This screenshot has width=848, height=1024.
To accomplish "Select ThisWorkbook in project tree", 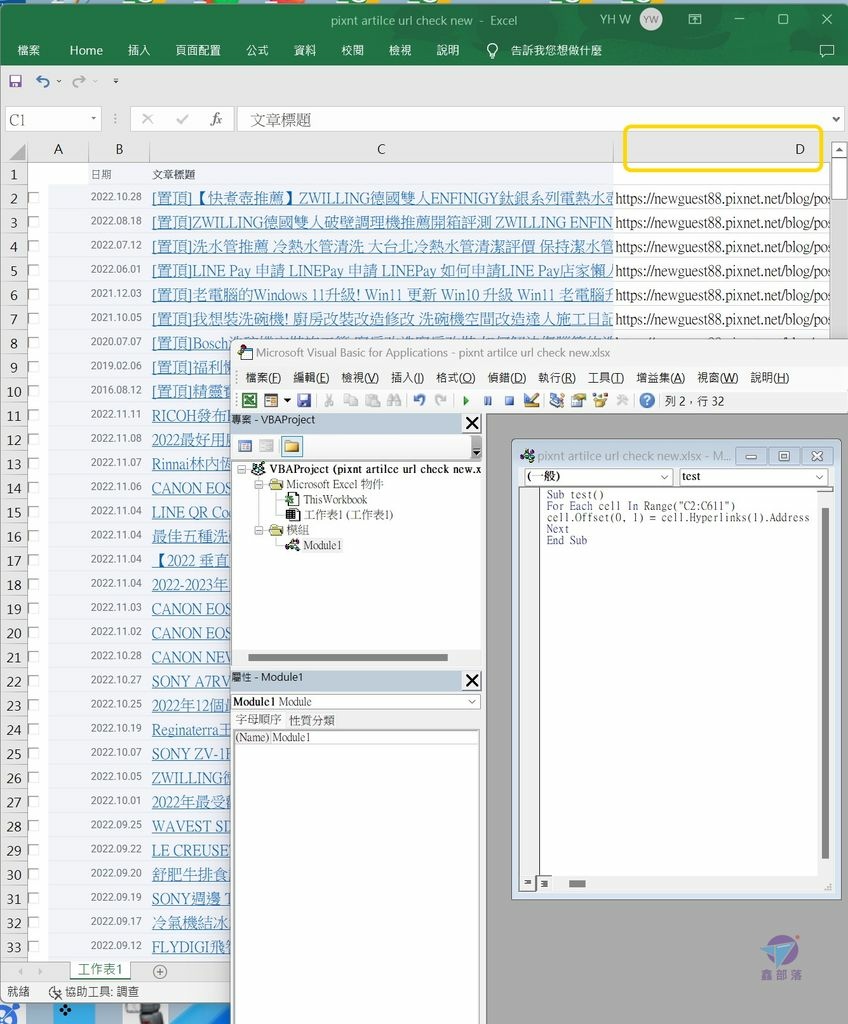I will pos(334,500).
